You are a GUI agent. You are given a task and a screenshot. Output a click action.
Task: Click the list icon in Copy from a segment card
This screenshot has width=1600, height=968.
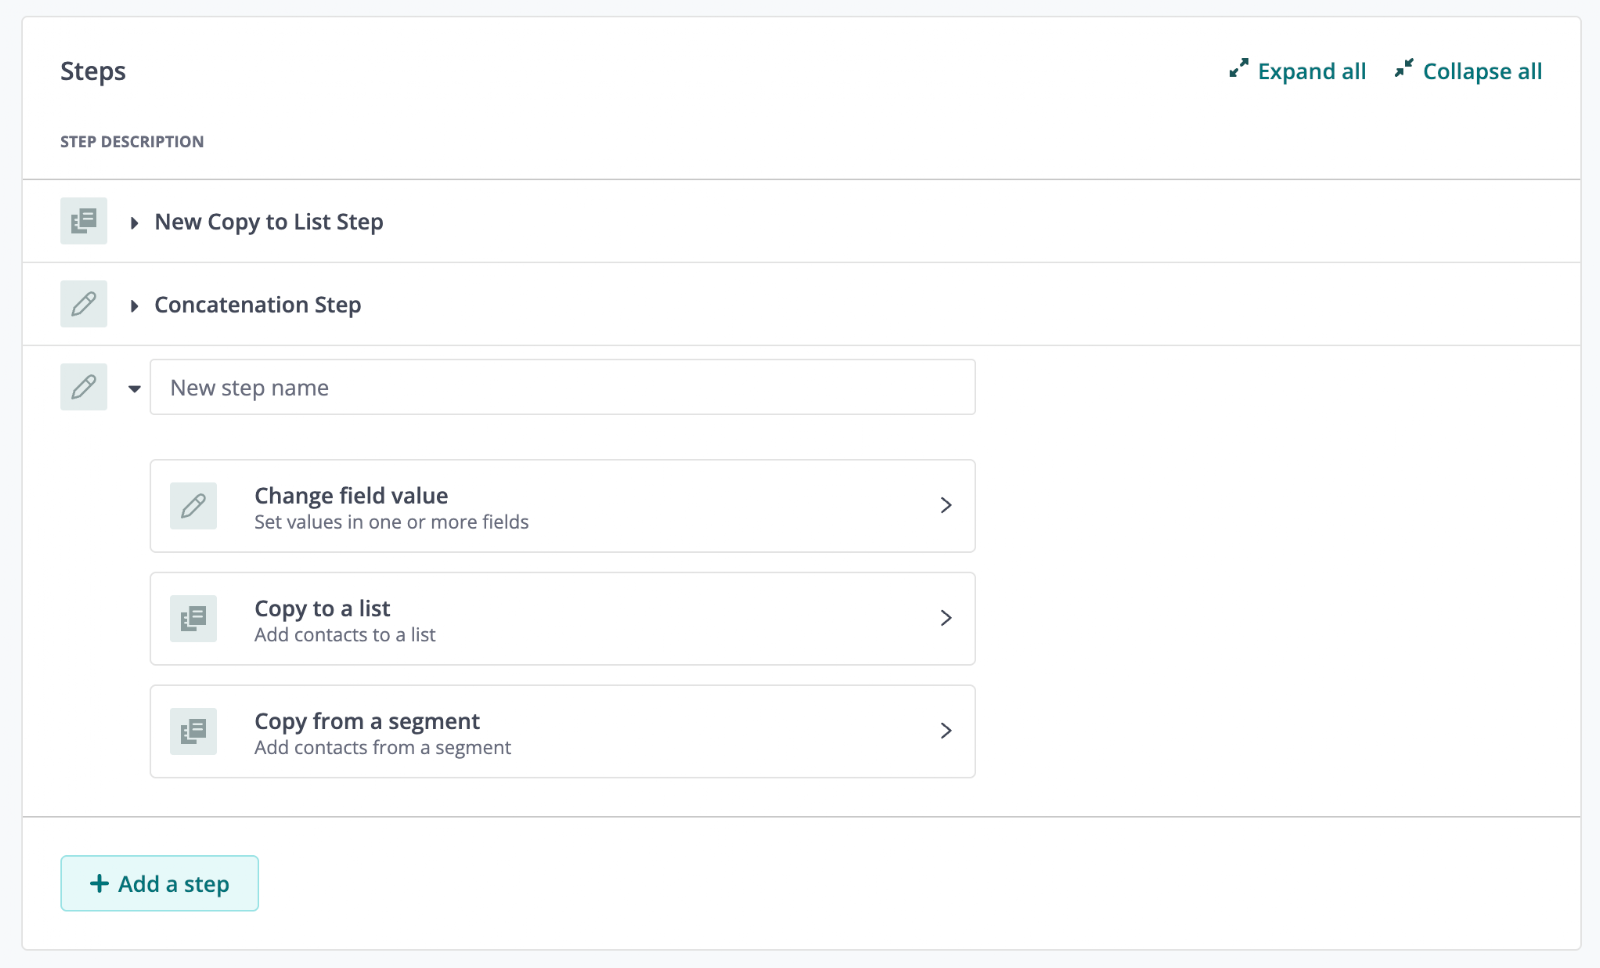(x=193, y=731)
